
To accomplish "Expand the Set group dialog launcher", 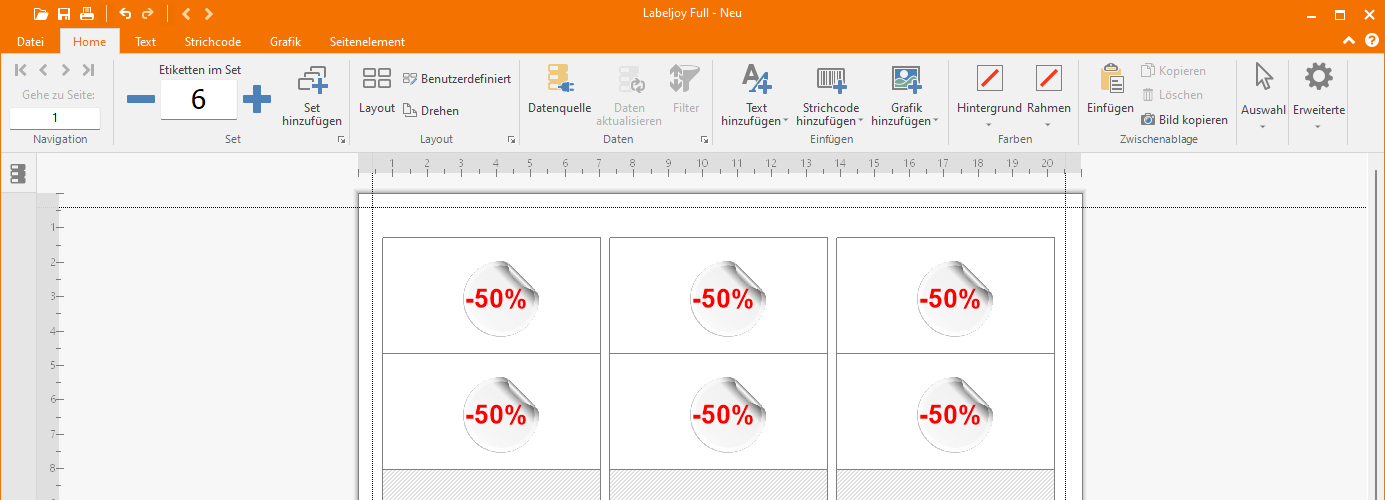I will pos(341,141).
